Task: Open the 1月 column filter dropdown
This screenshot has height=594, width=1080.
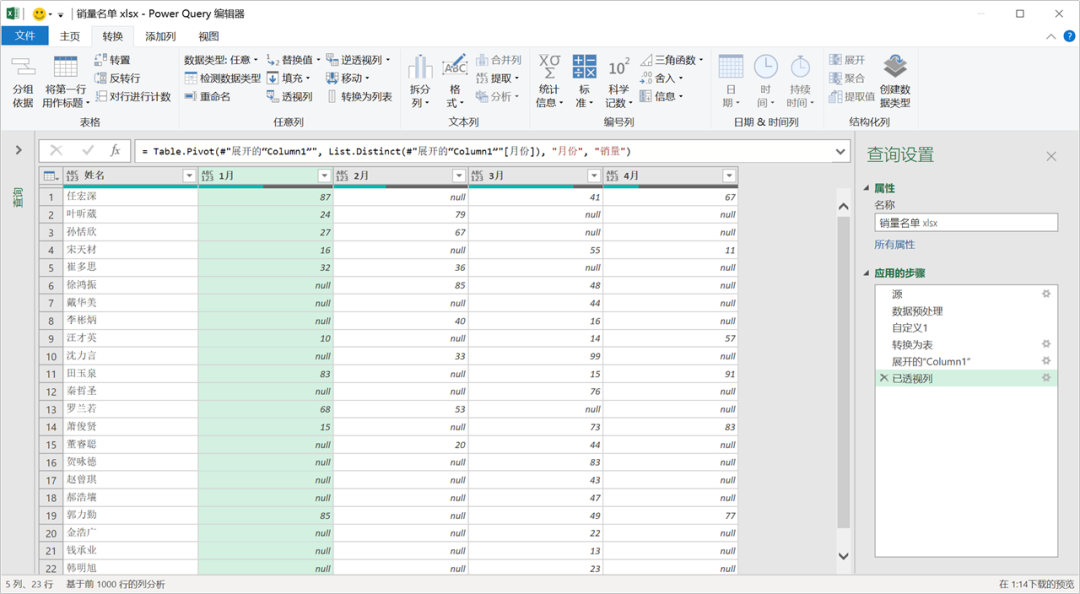Action: (x=324, y=176)
